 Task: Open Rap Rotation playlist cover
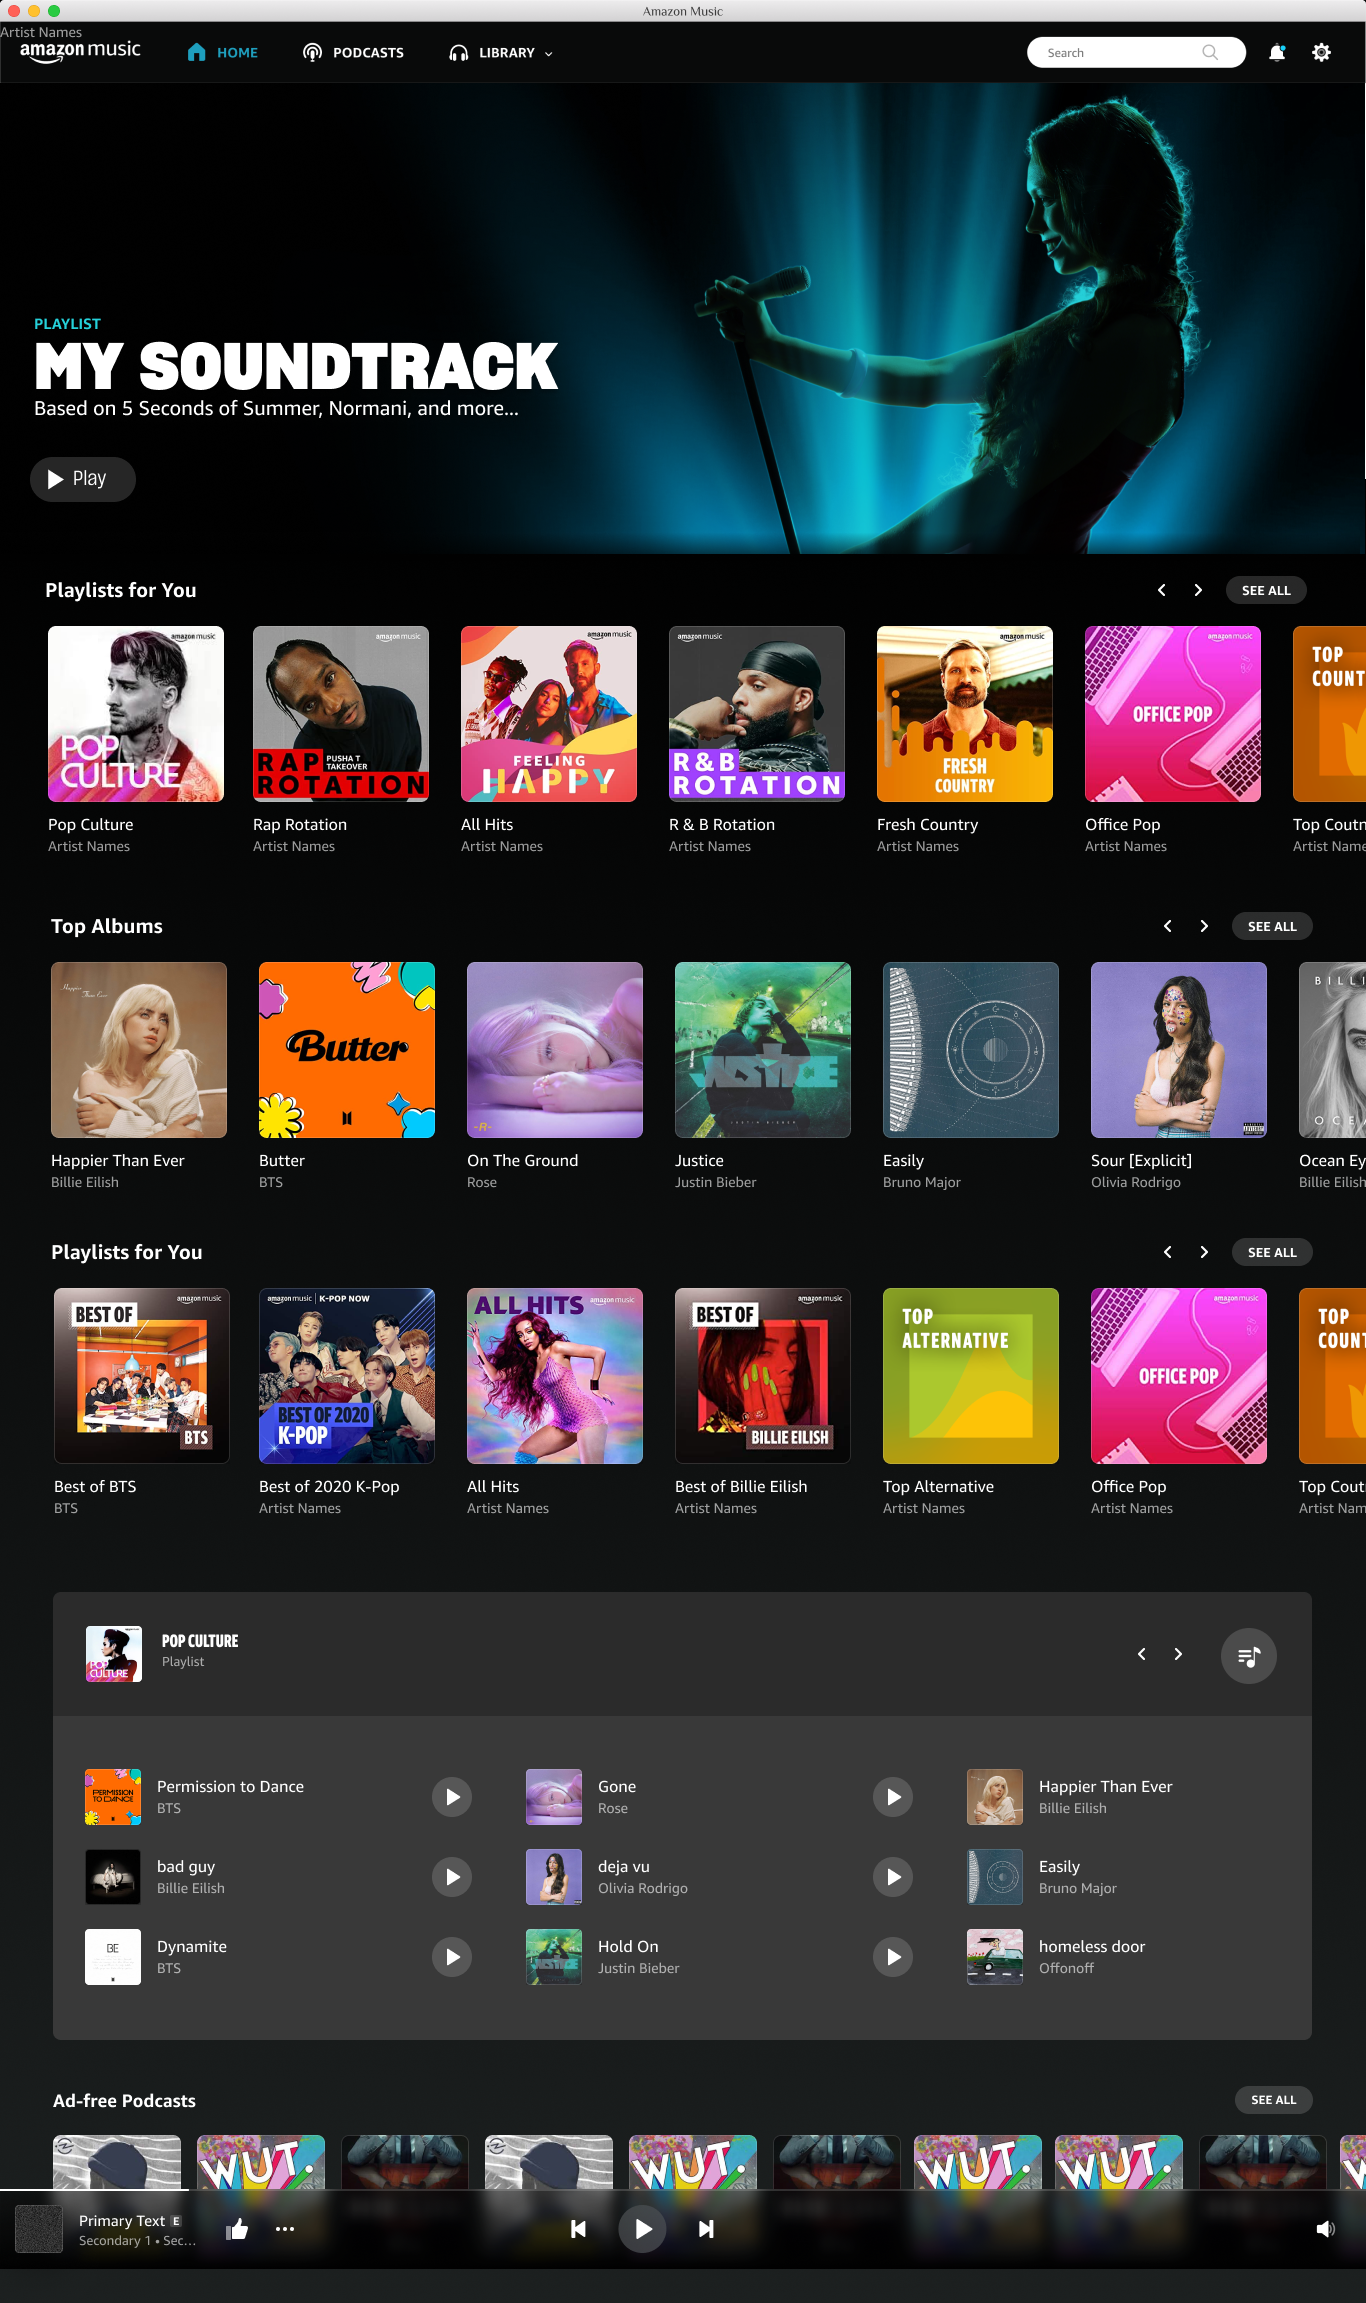coord(341,714)
